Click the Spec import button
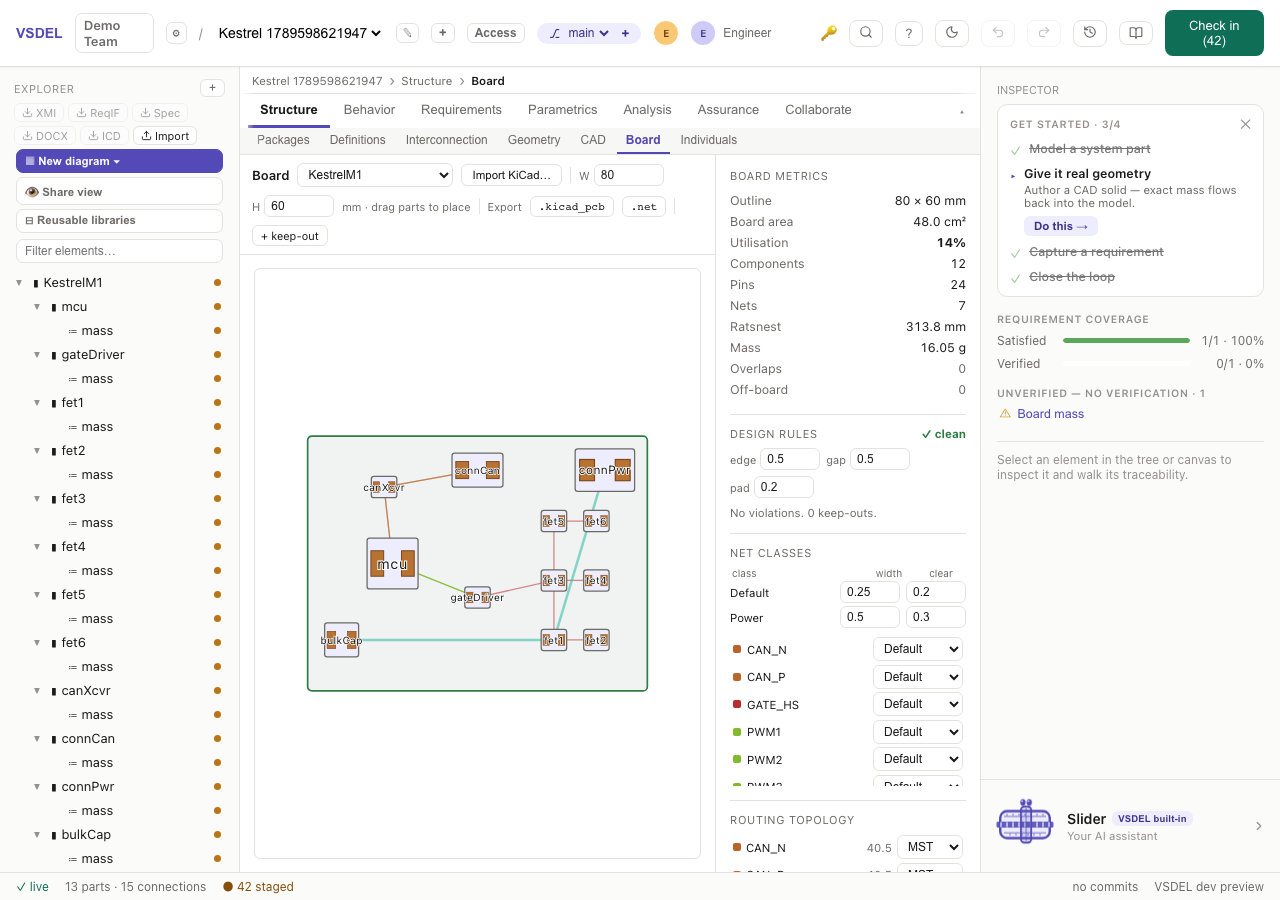 [159, 113]
